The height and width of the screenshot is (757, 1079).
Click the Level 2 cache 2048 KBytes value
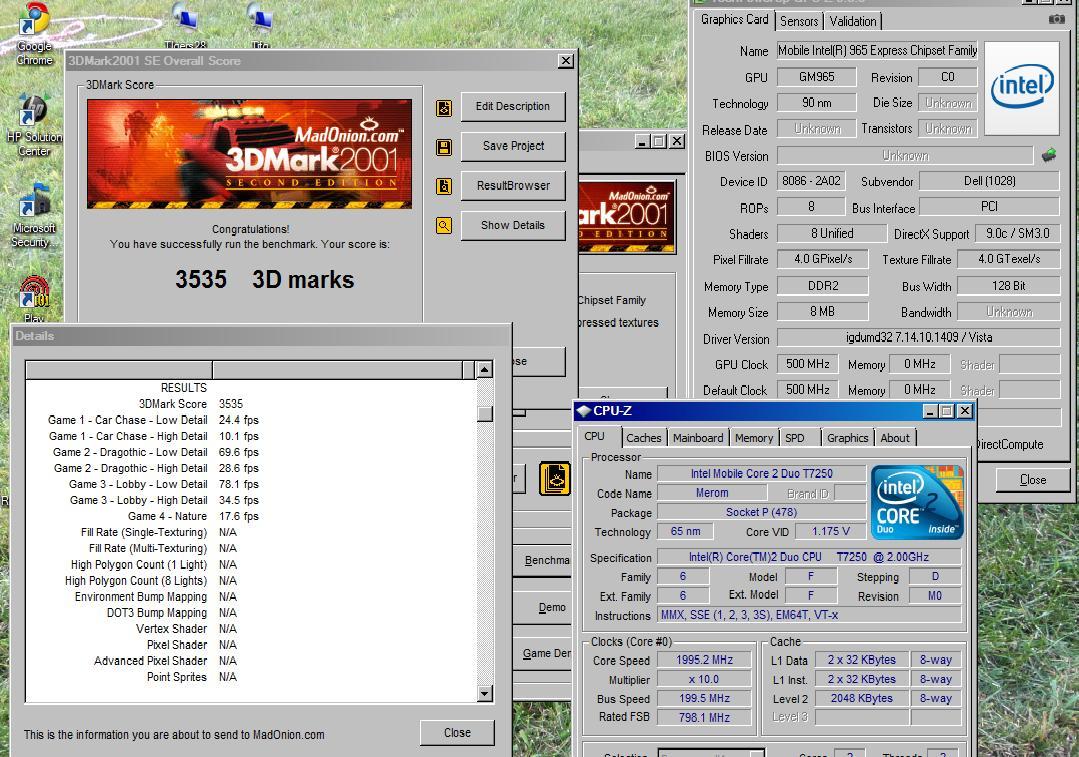(x=862, y=698)
